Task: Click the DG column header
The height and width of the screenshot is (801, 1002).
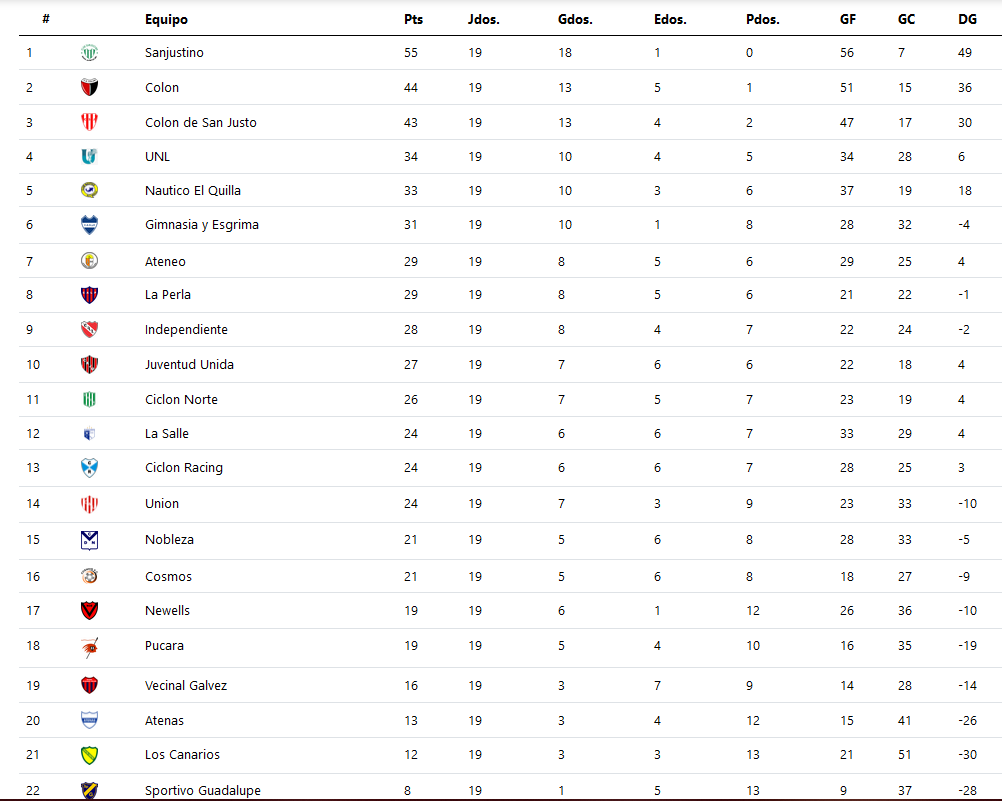Action: click(967, 19)
